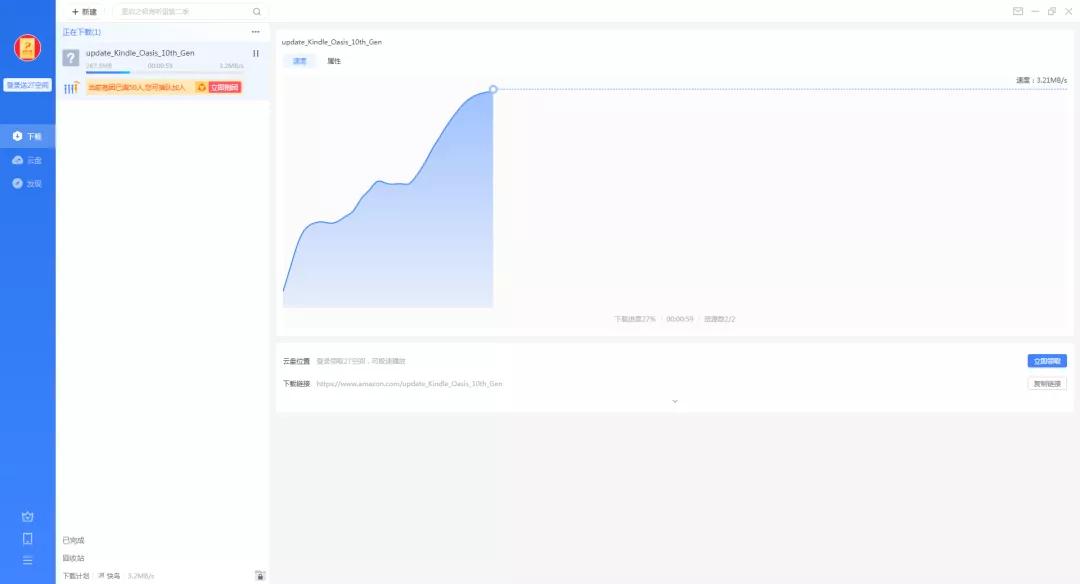Open the mail messages icon in title bar

[x=1018, y=11]
